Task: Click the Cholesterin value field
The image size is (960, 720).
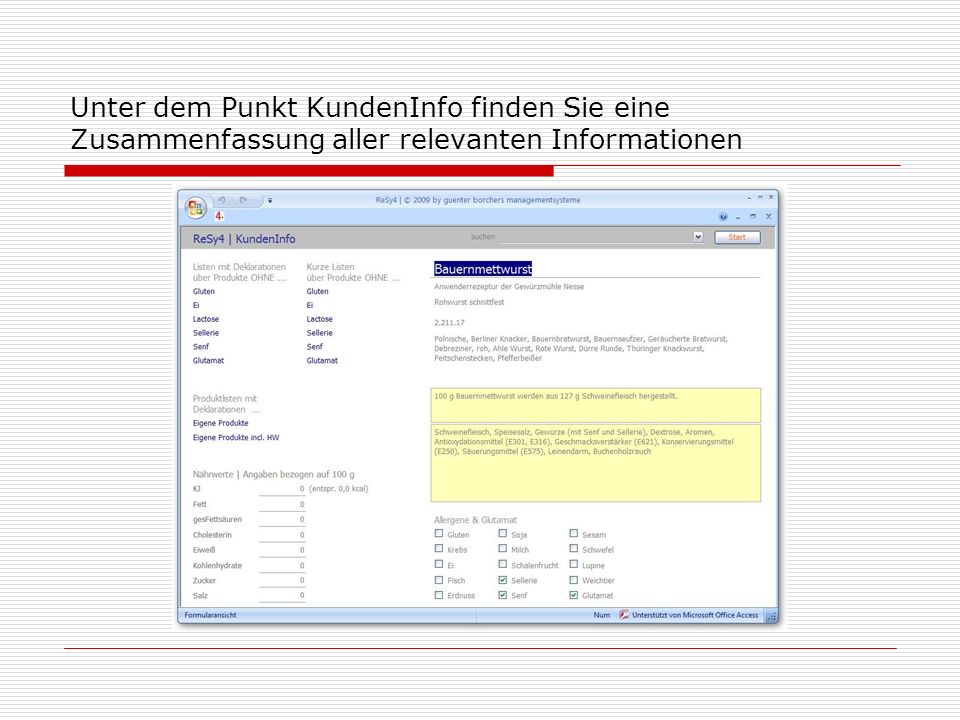Action: [282, 534]
